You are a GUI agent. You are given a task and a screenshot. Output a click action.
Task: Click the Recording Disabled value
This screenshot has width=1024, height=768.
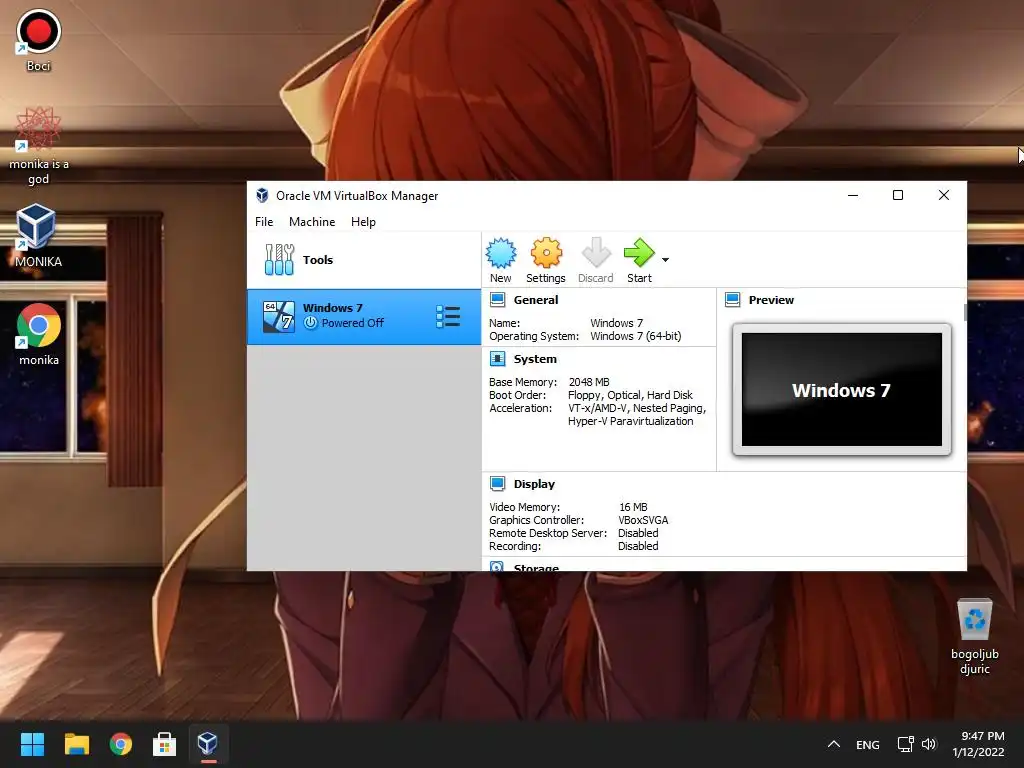tap(638, 547)
